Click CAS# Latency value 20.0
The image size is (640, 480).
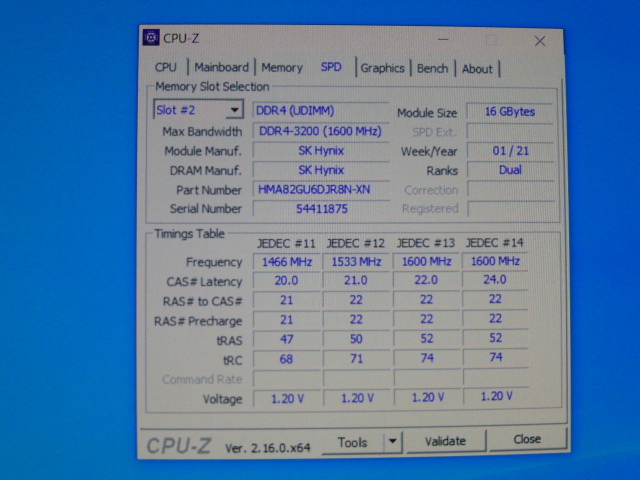[x=286, y=281]
